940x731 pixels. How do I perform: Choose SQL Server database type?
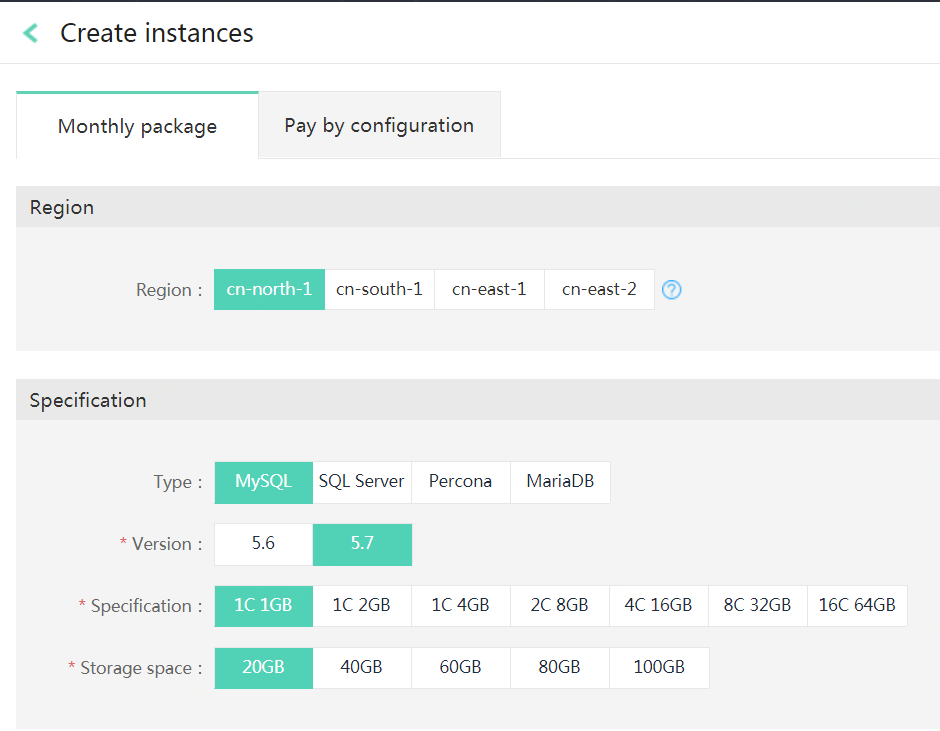coord(362,482)
